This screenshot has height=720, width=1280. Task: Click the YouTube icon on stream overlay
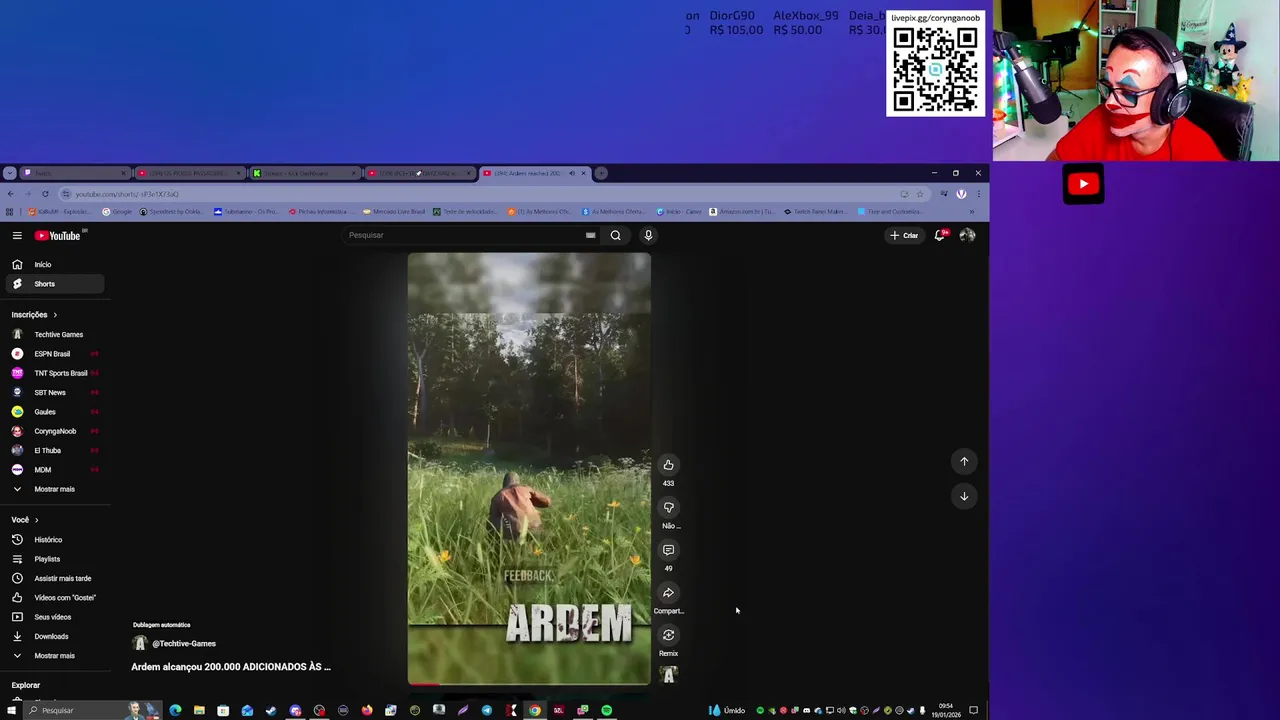click(1084, 184)
